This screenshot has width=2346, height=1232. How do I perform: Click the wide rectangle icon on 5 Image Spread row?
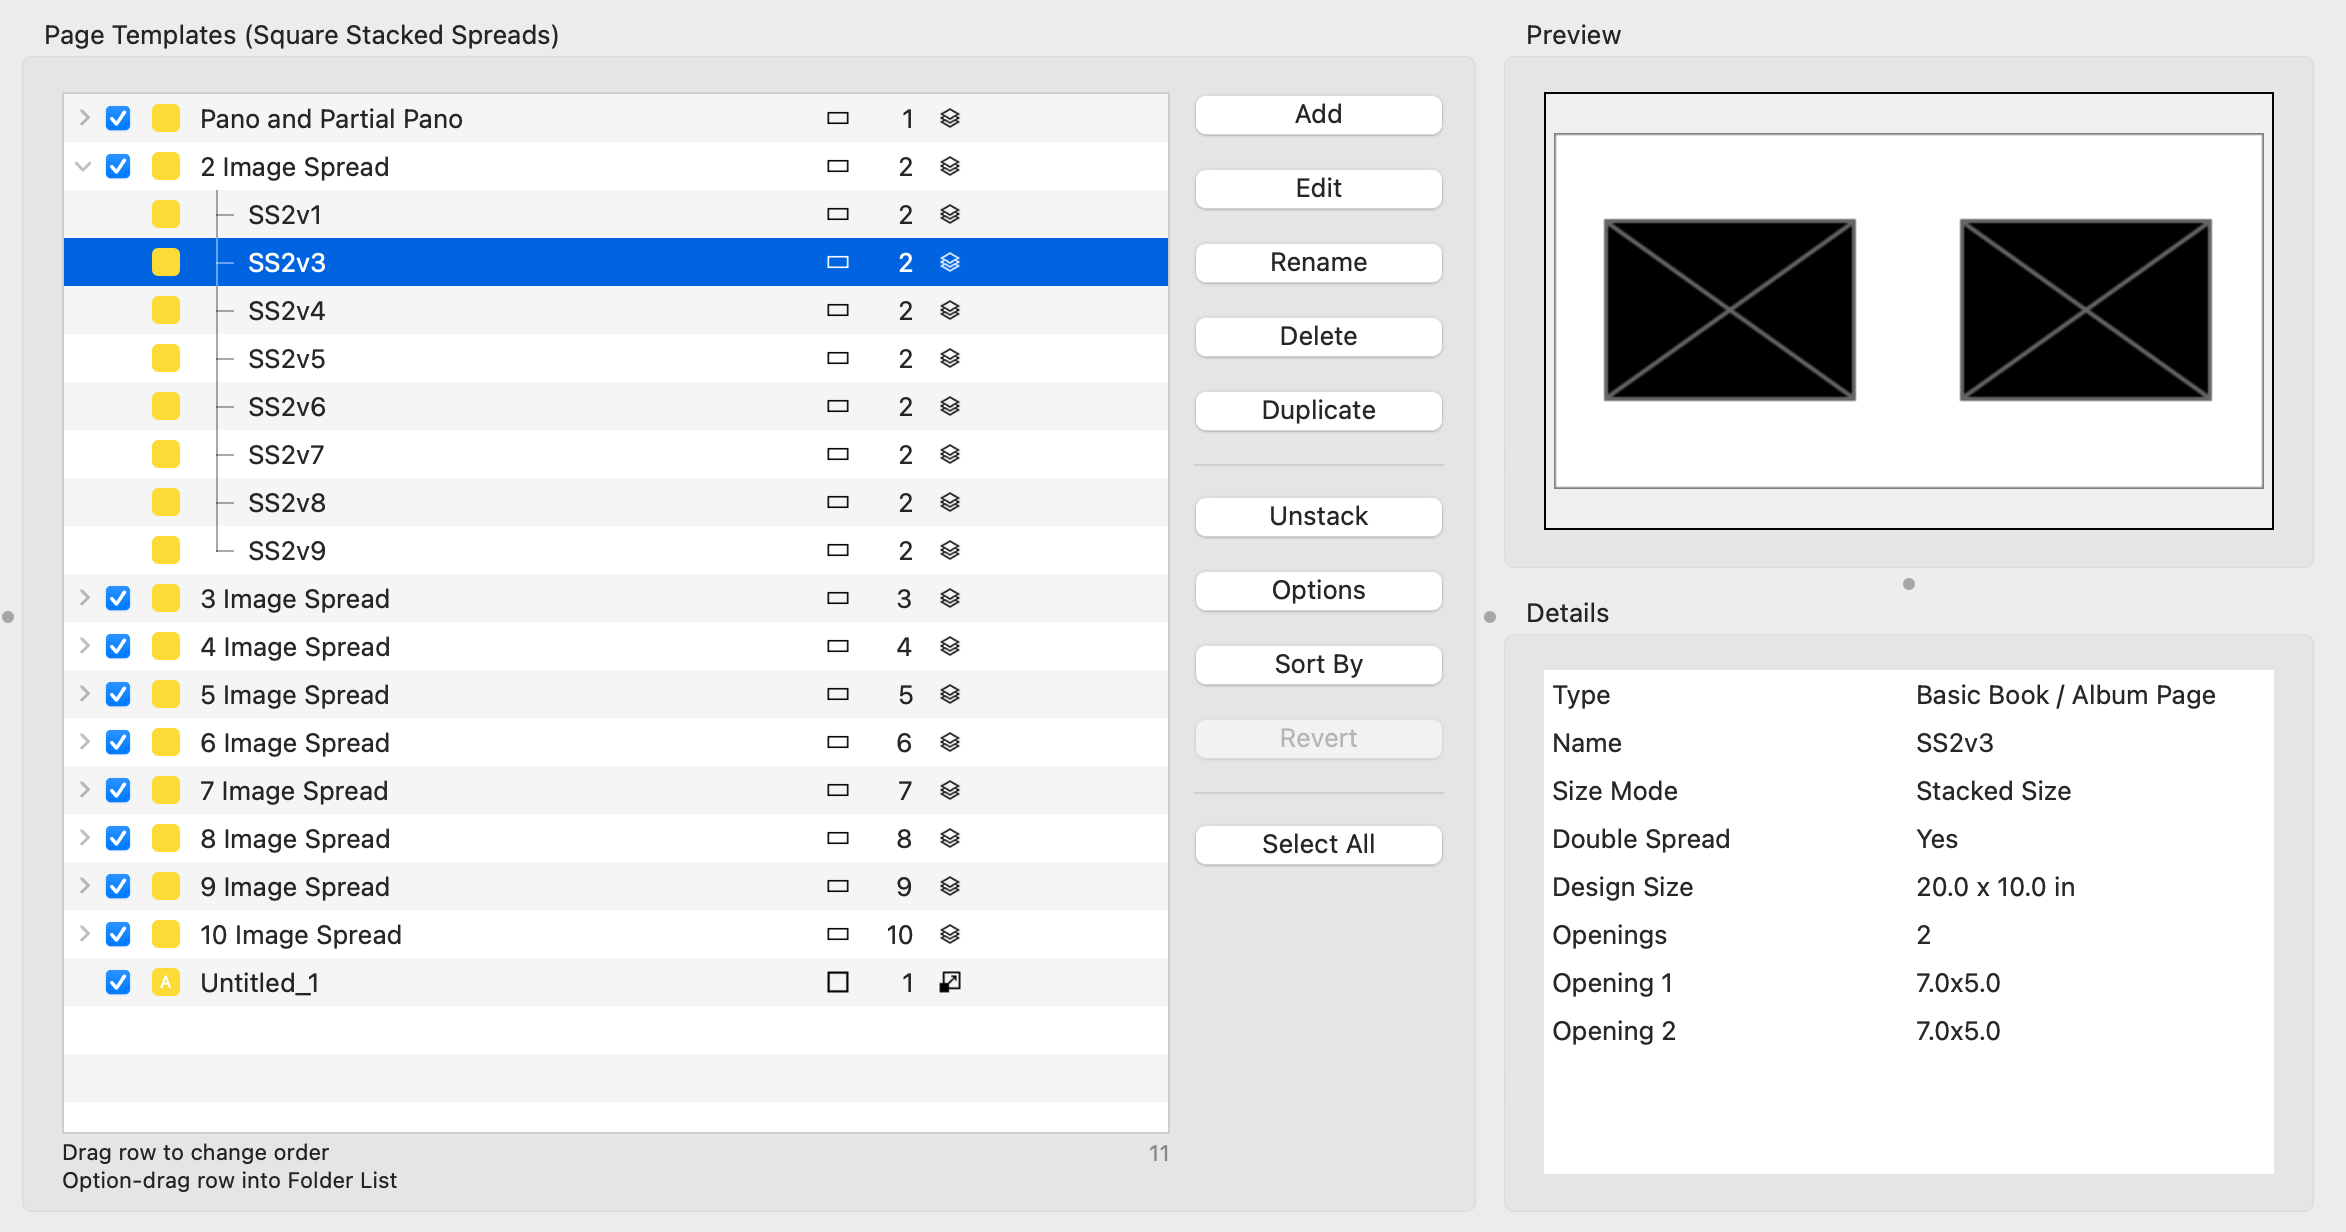click(x=838, y=694)
